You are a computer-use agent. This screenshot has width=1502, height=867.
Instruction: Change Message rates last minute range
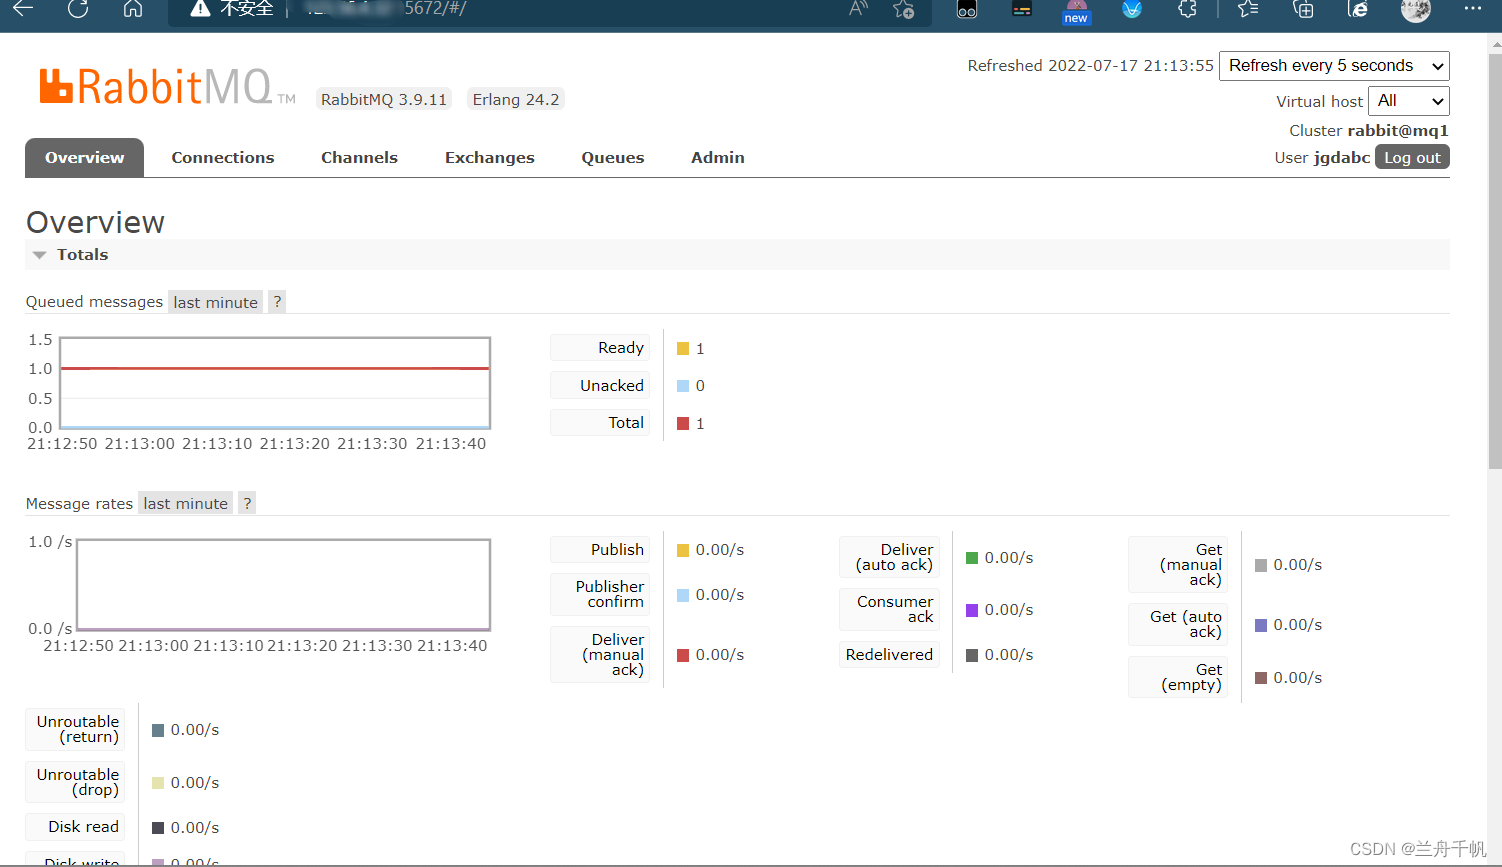(x=185, y=503)
